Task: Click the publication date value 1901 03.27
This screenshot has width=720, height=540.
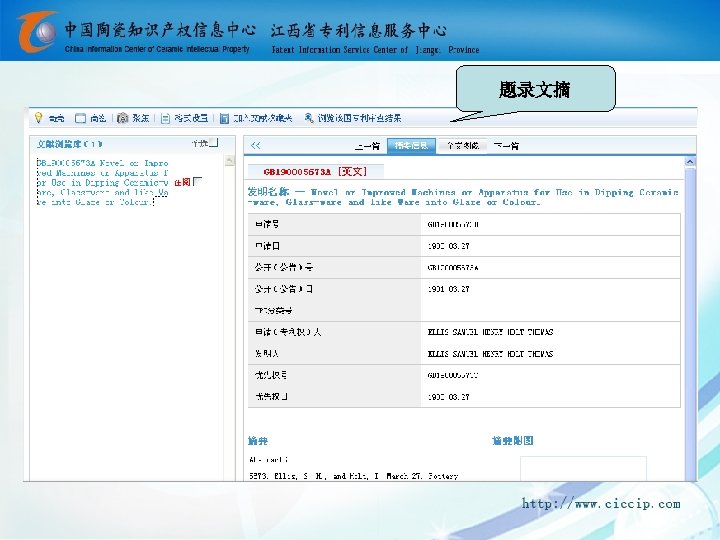Action: tap(449, 289)
